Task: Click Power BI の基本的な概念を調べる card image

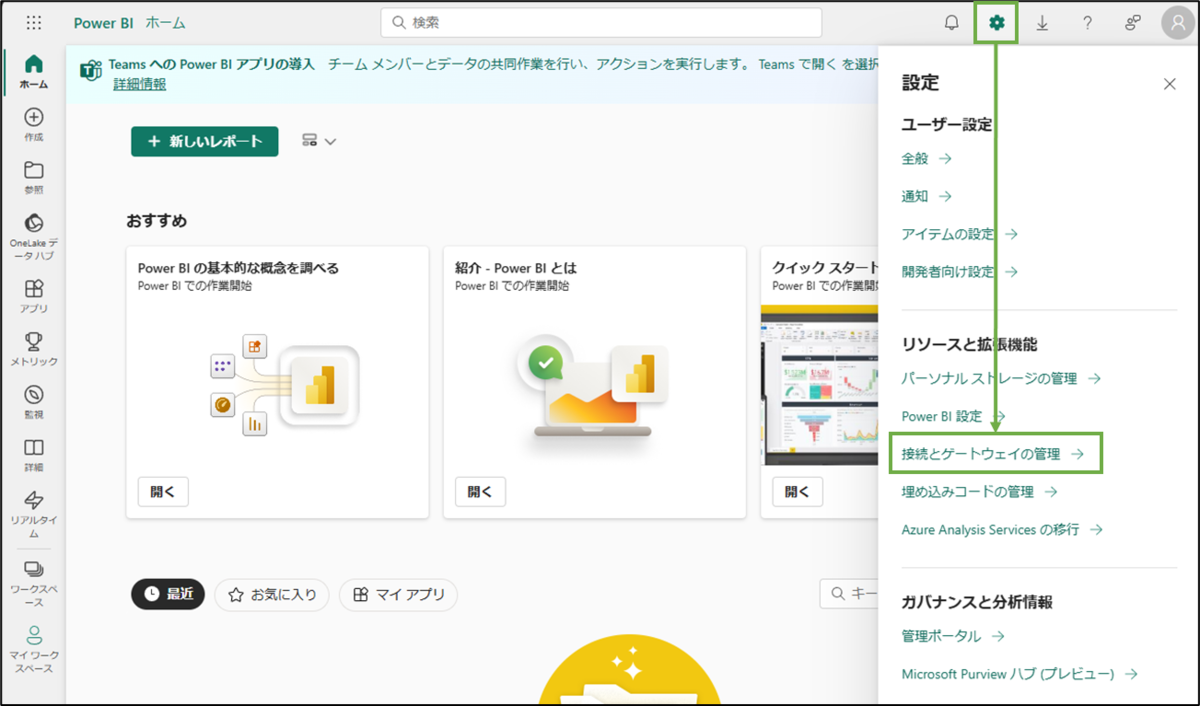Action: pos(284,386)
